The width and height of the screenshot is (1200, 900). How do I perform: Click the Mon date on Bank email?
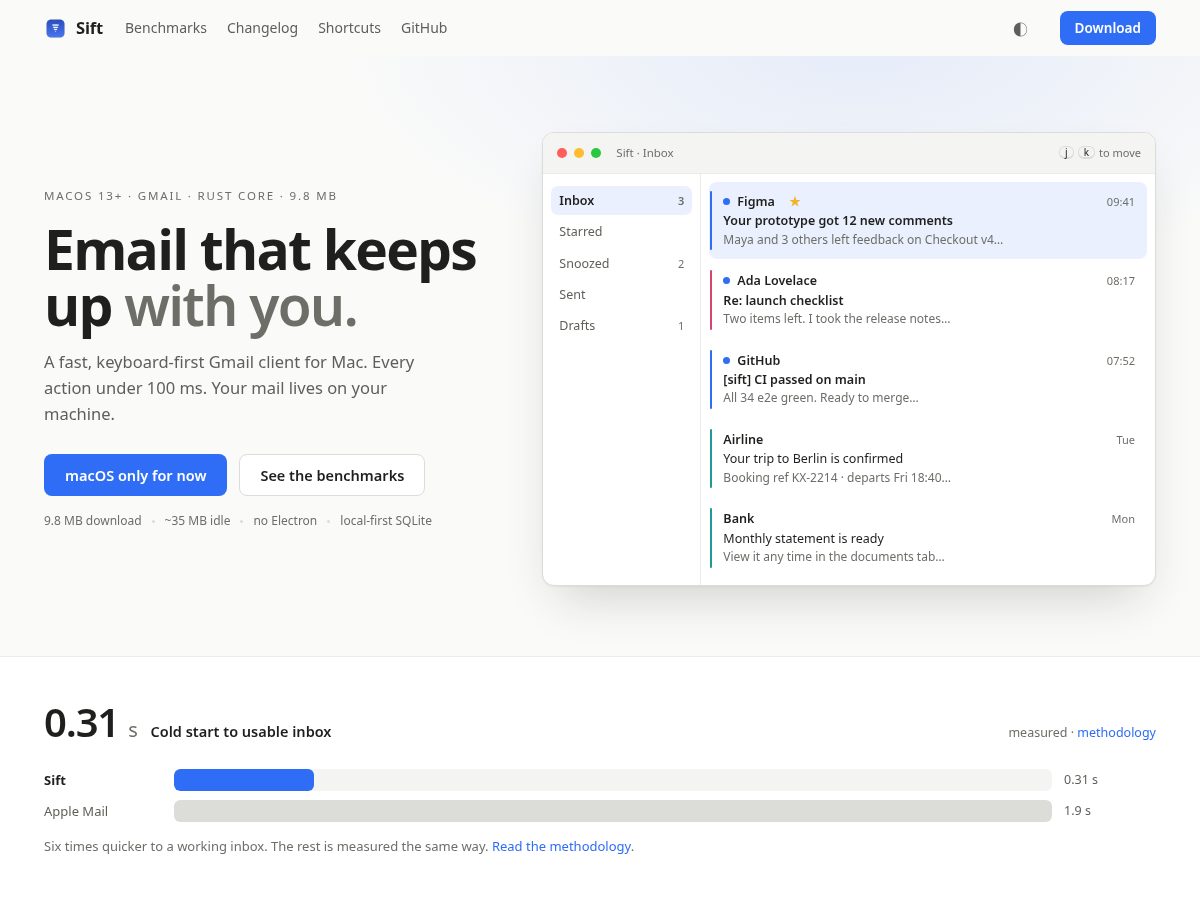click(x=1123, y=519)
